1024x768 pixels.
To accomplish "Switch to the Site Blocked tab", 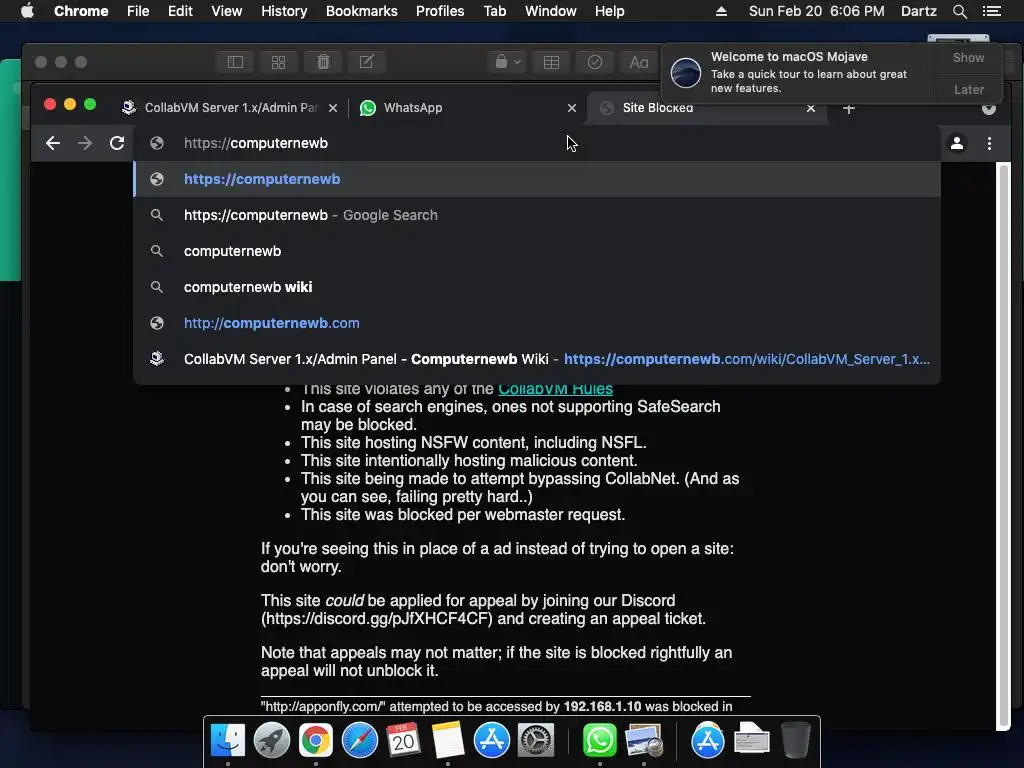I will pyautogui.click(x=708, y=108).
